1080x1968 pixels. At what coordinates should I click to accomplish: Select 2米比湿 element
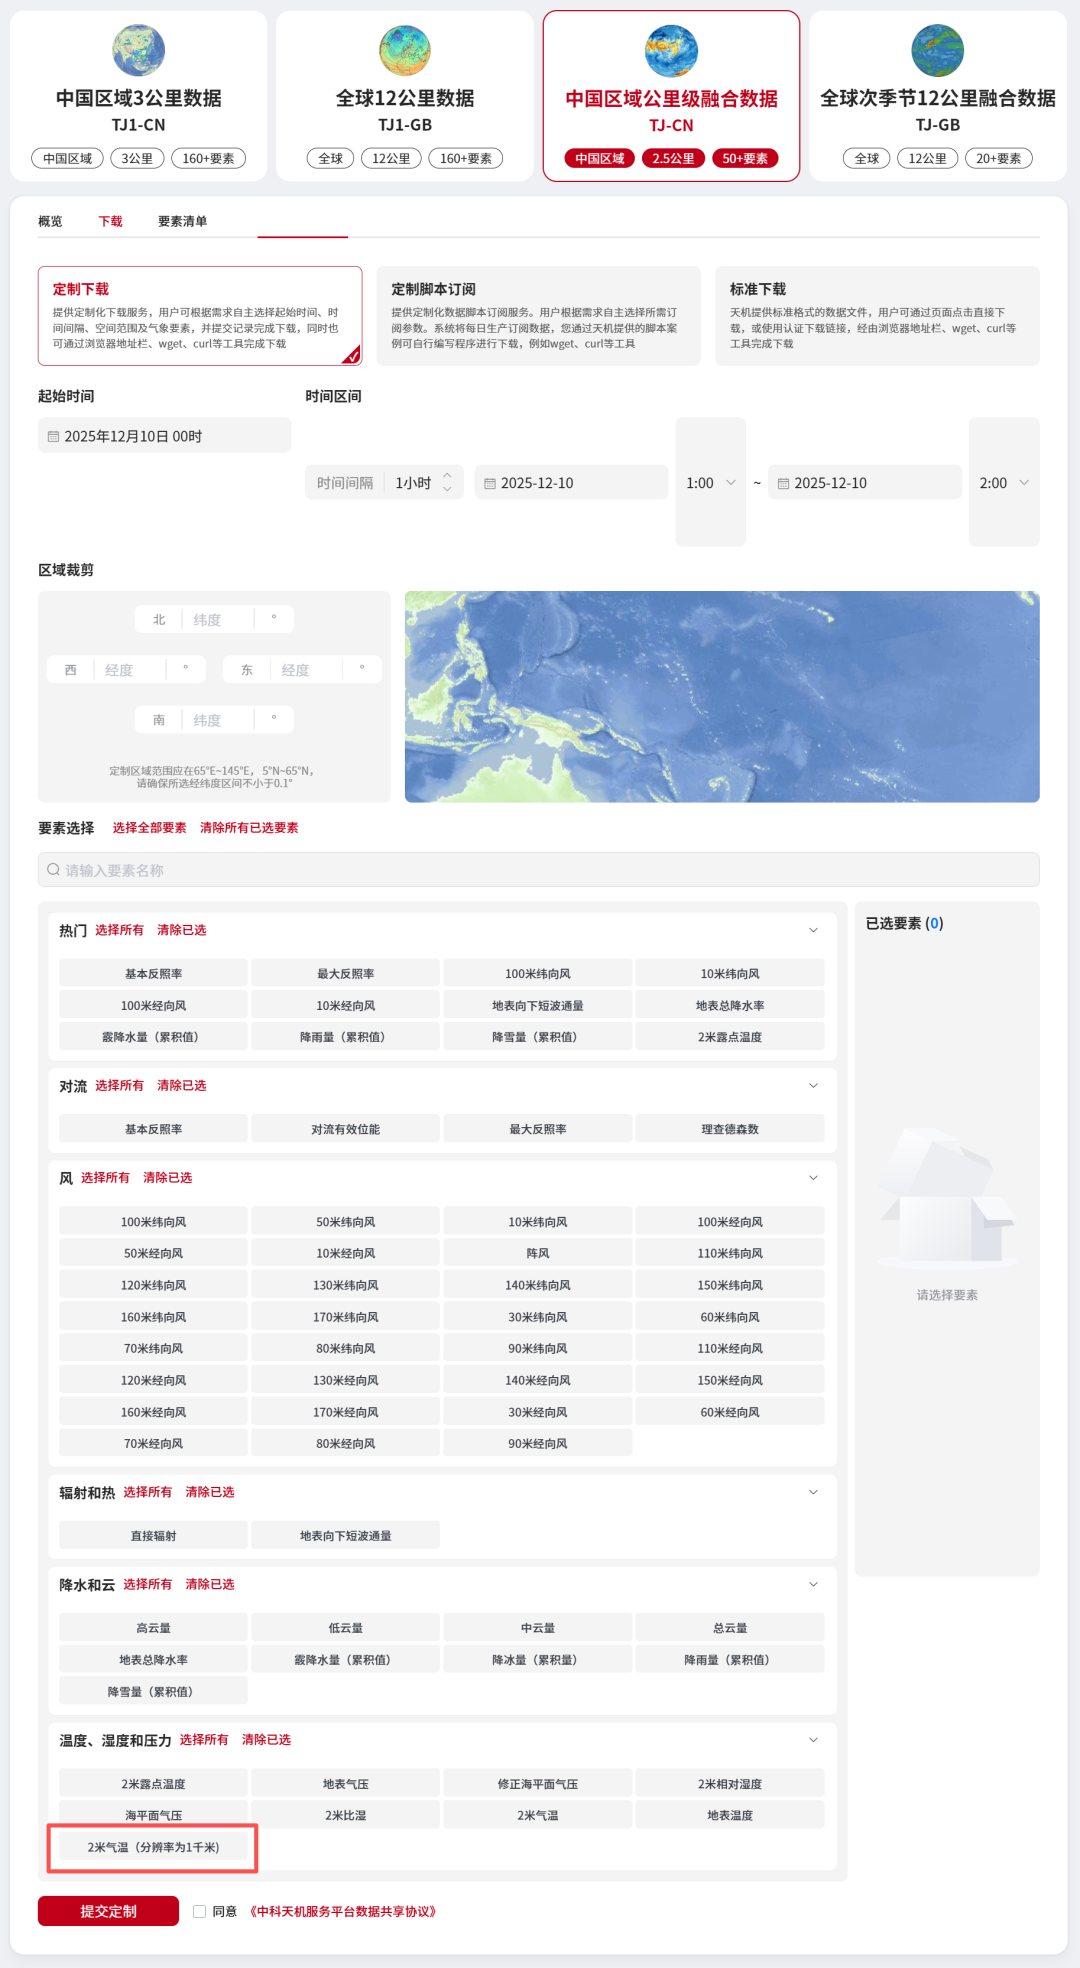345,1815
